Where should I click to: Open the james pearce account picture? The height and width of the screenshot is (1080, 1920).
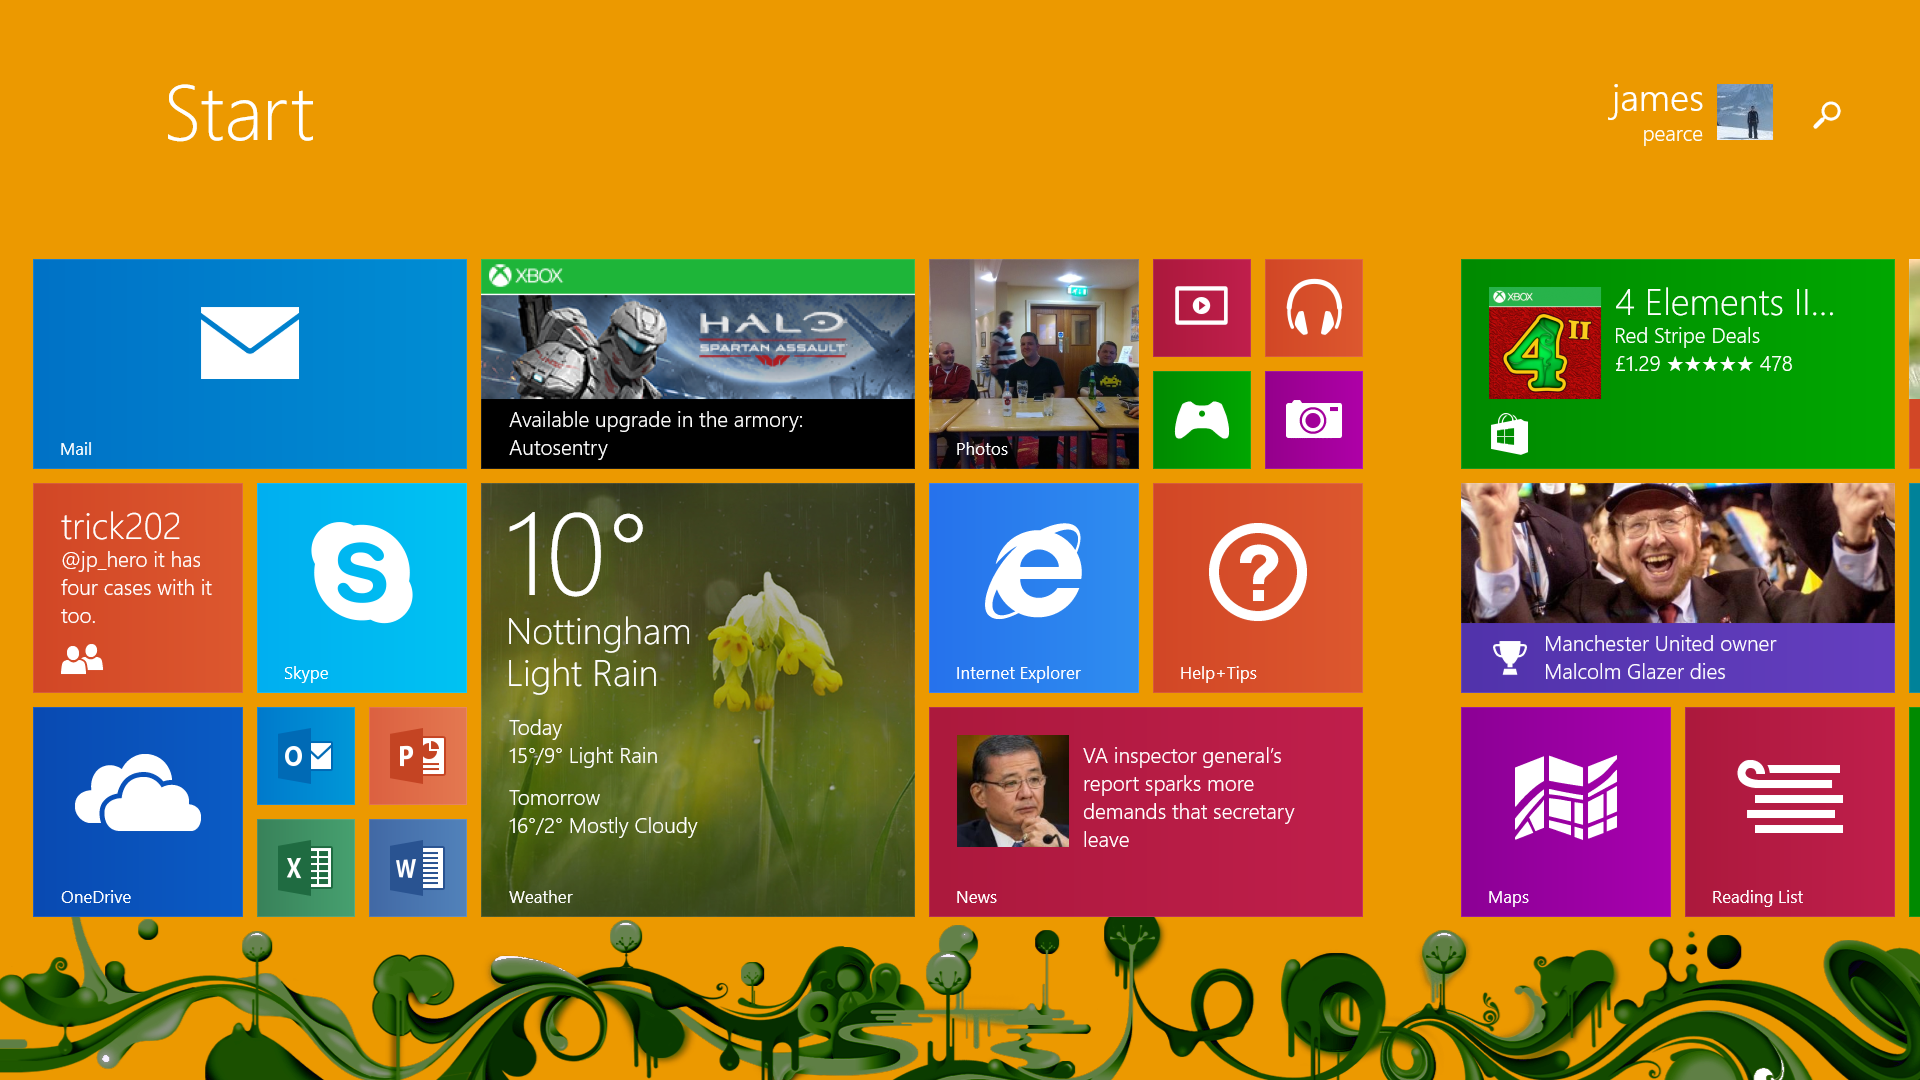pos(1744,112)
